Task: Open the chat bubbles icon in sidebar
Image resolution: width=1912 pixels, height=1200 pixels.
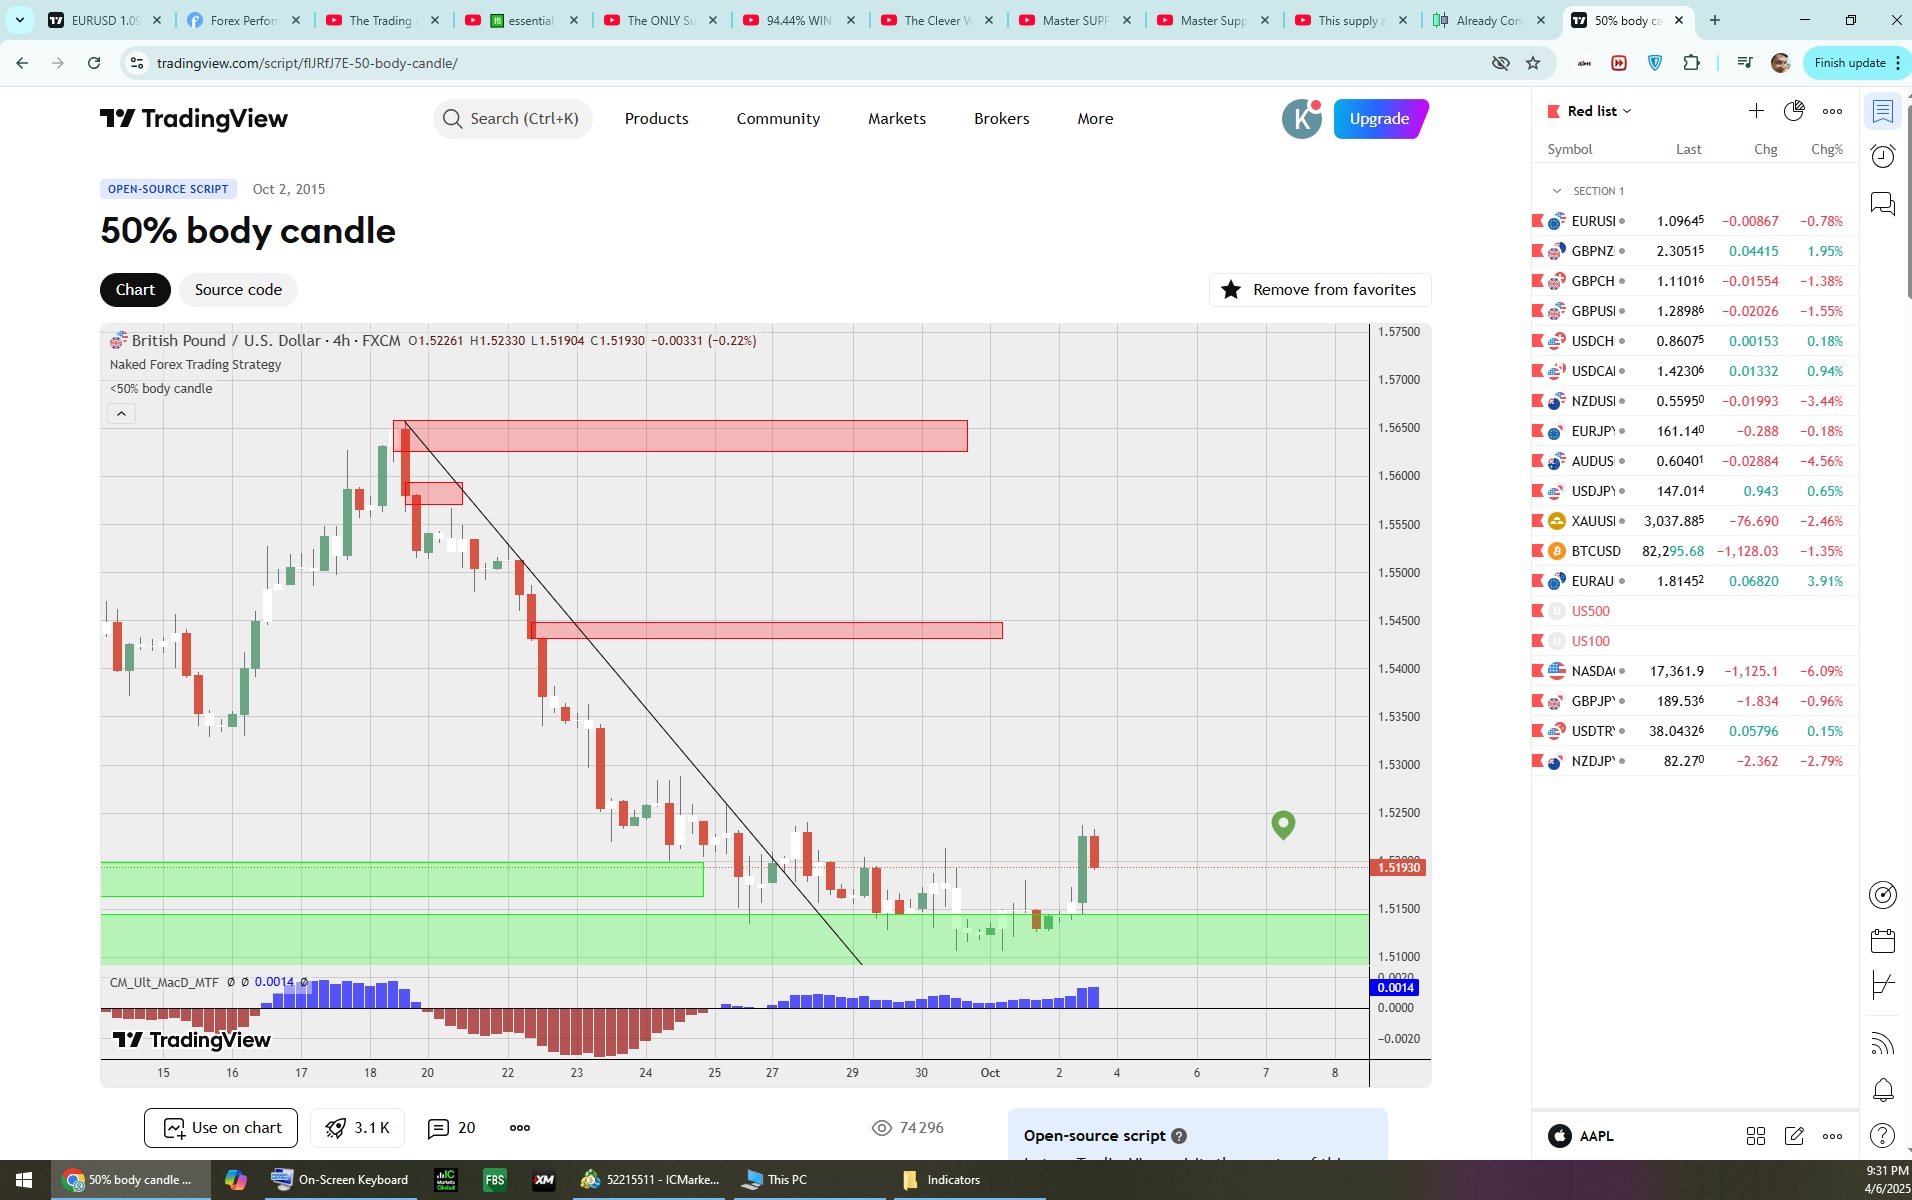Action: [x=1883, y=204]
